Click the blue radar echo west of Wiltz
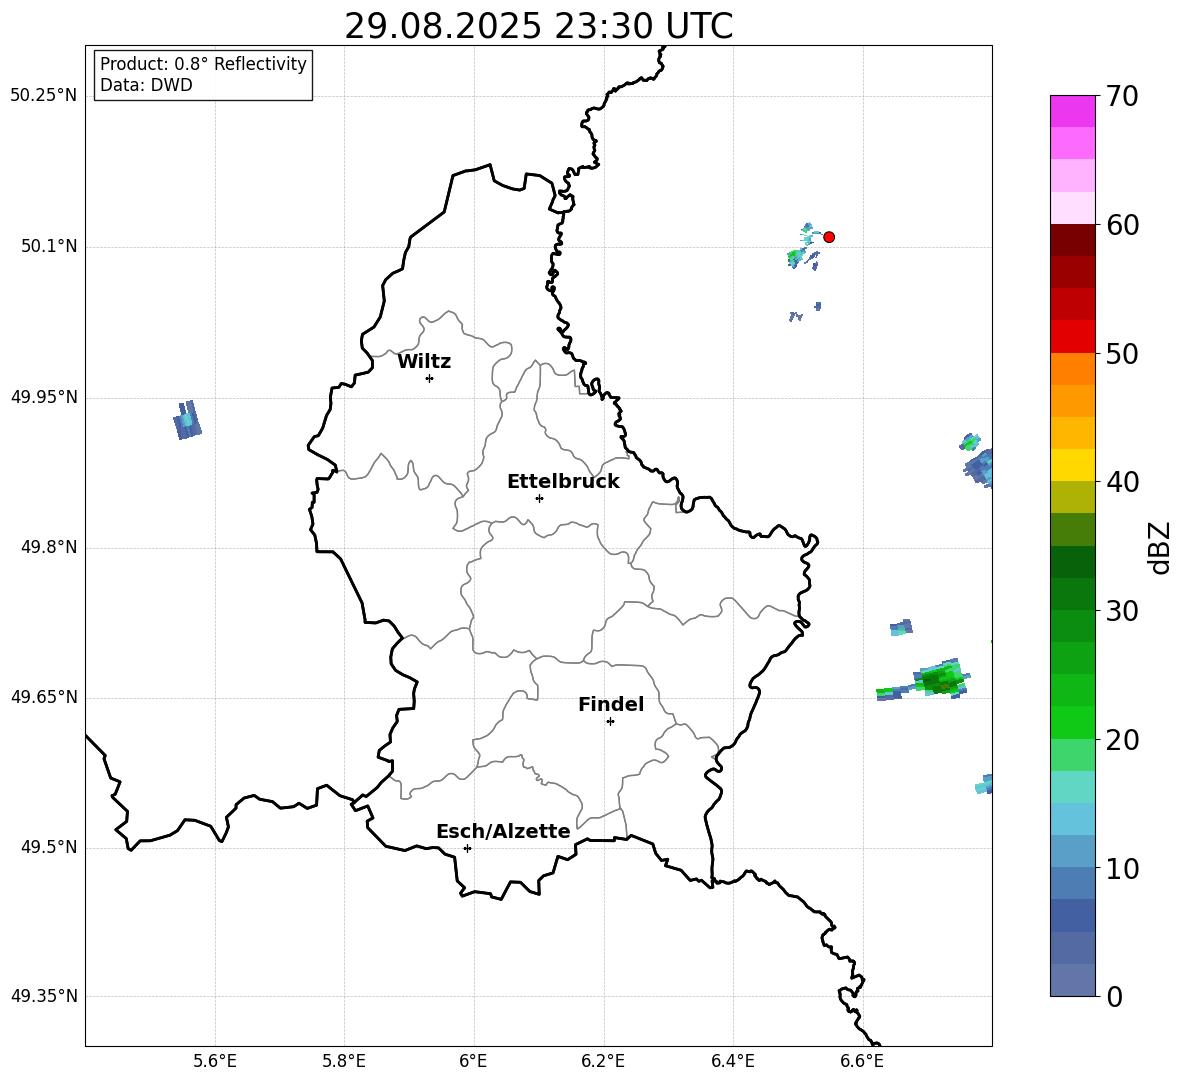Screen dimensions: 1184x1081 [187, 420]
